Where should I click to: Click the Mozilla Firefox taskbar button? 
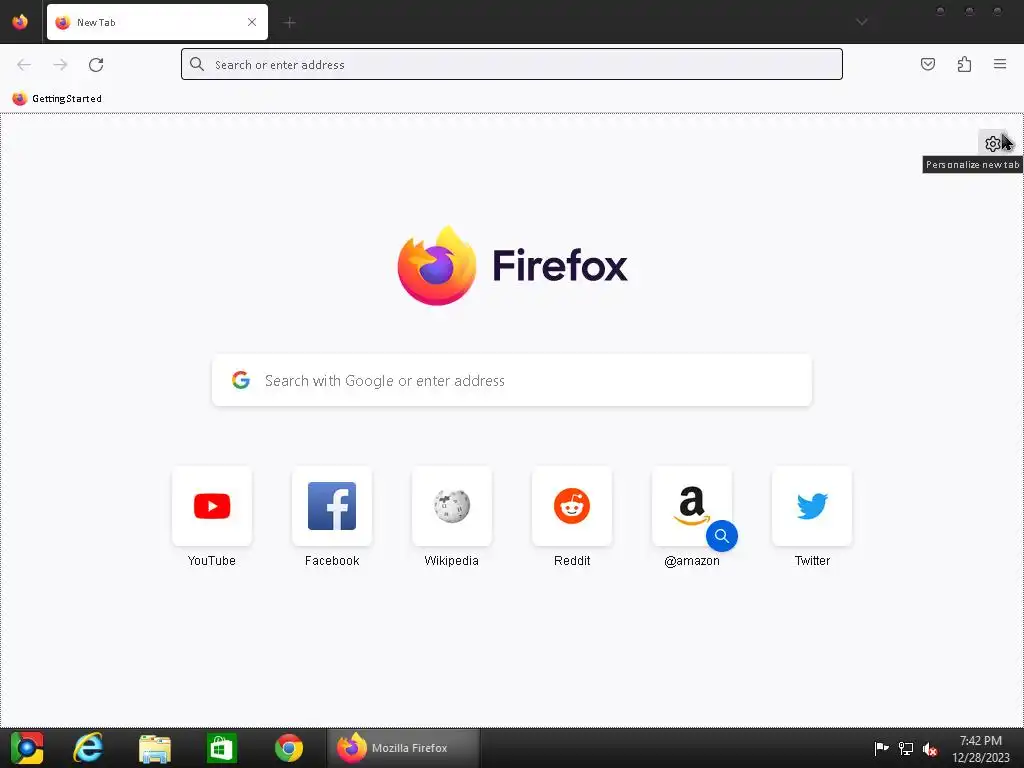(x=404, y=748)
